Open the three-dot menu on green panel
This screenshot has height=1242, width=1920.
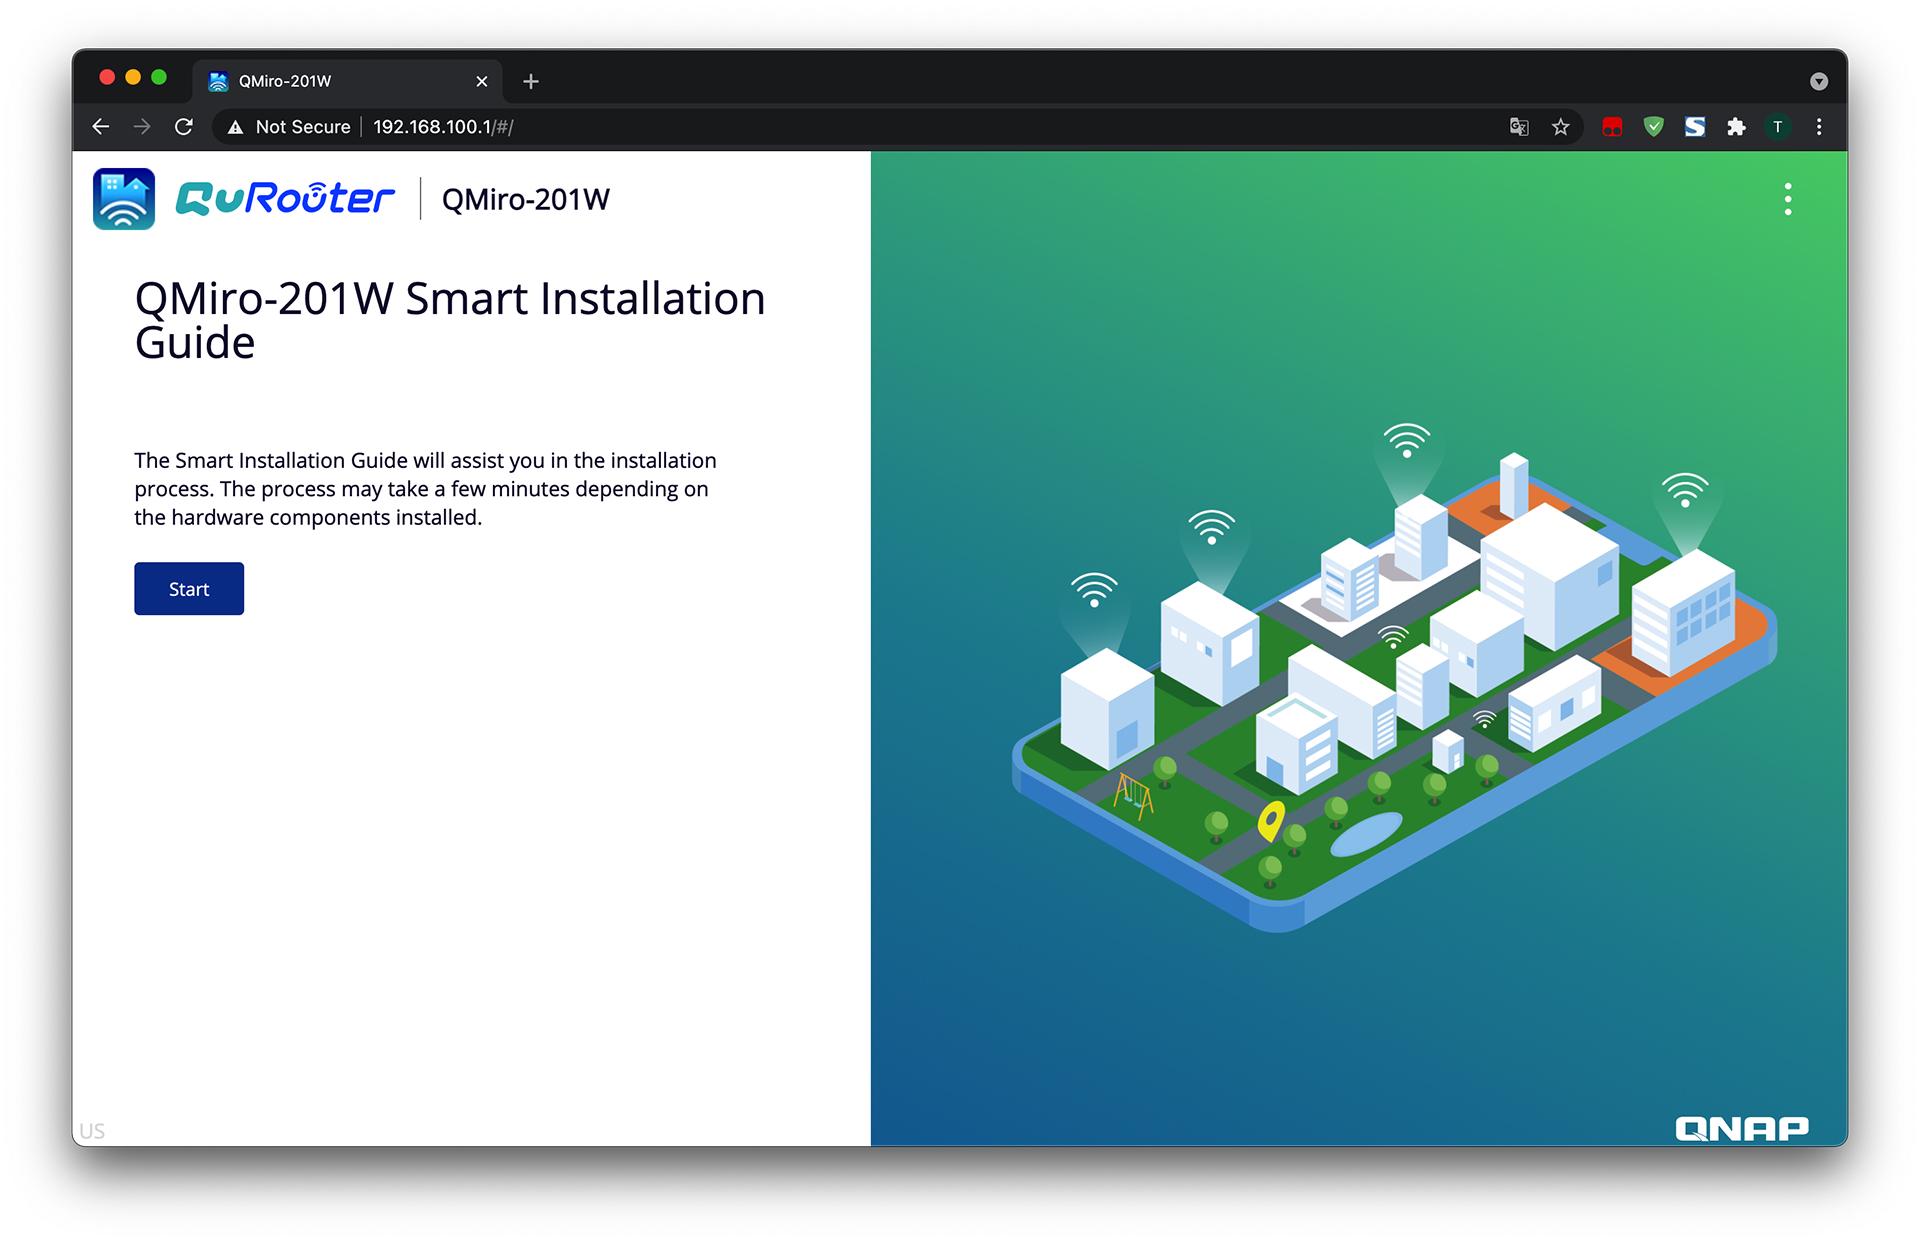click(x=1788, y=199)
